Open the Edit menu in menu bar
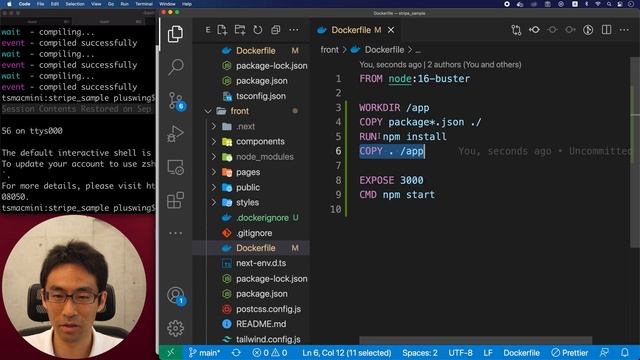Image resolution: width=640 pixels, height=360 pixels. (55, 4)
